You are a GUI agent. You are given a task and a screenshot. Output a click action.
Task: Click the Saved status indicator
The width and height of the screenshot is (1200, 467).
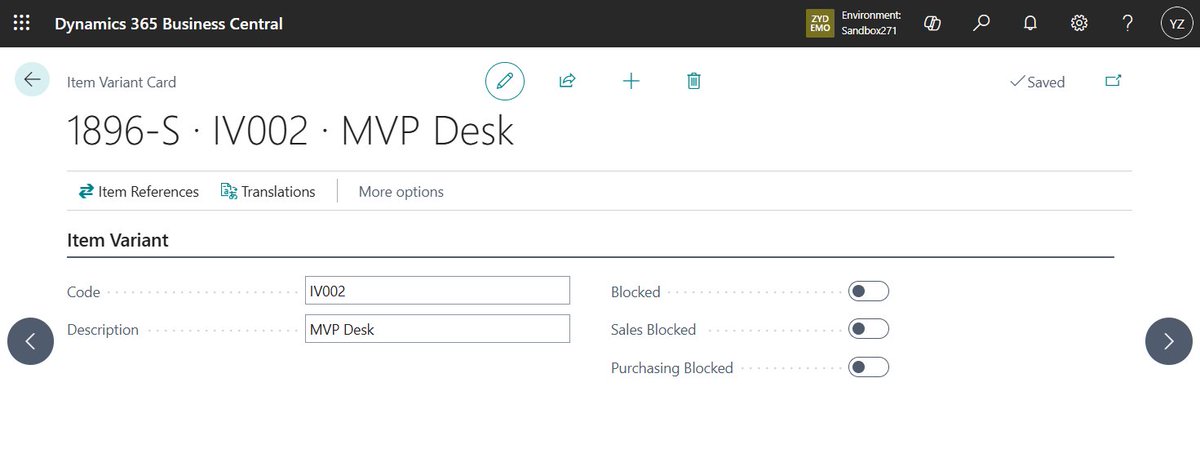(x=1037, y=82)
